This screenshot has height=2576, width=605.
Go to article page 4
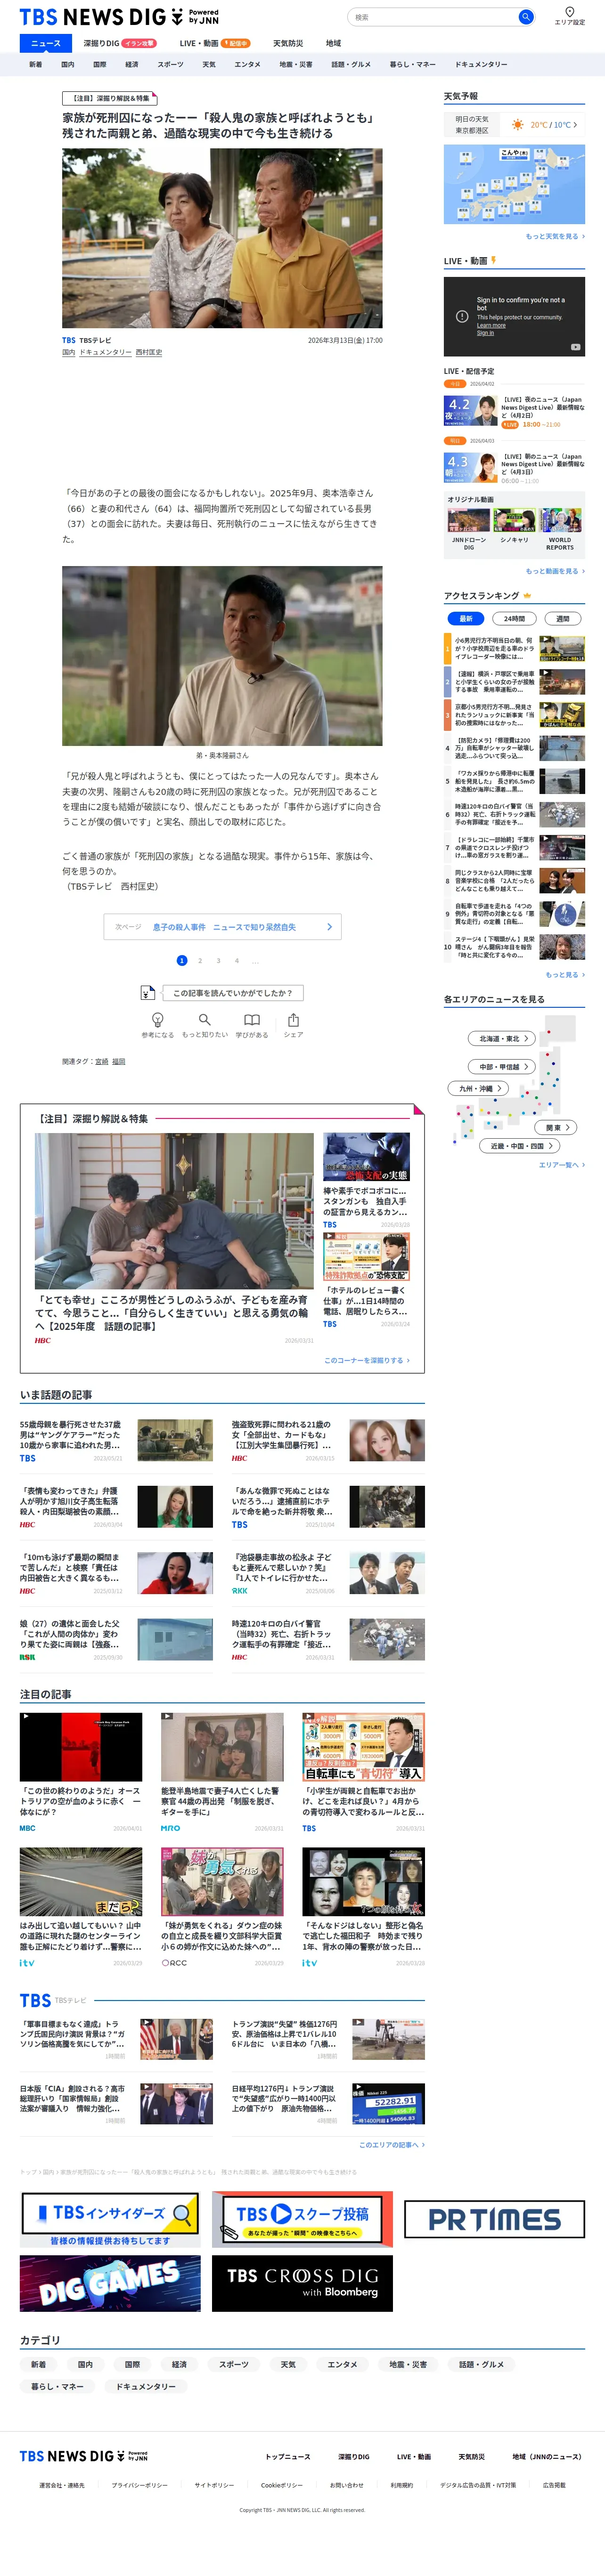236,960
